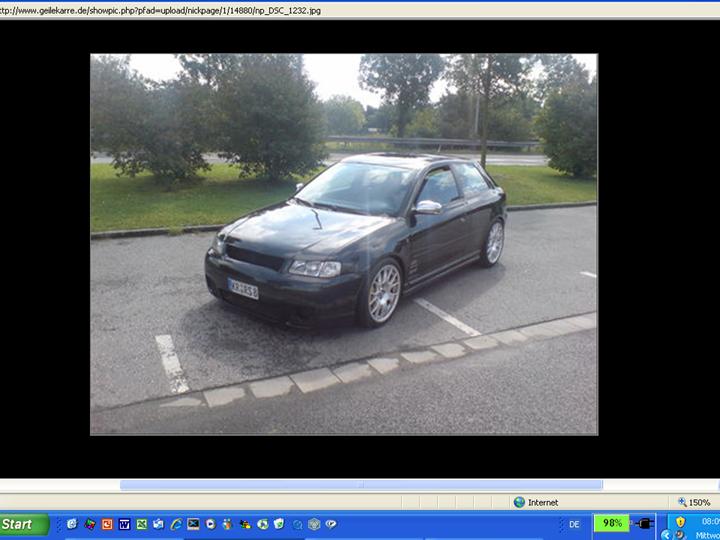Screen dimensions: 720x540
Task: Open the Windows Start menu
Action: [x=23, y=524]
